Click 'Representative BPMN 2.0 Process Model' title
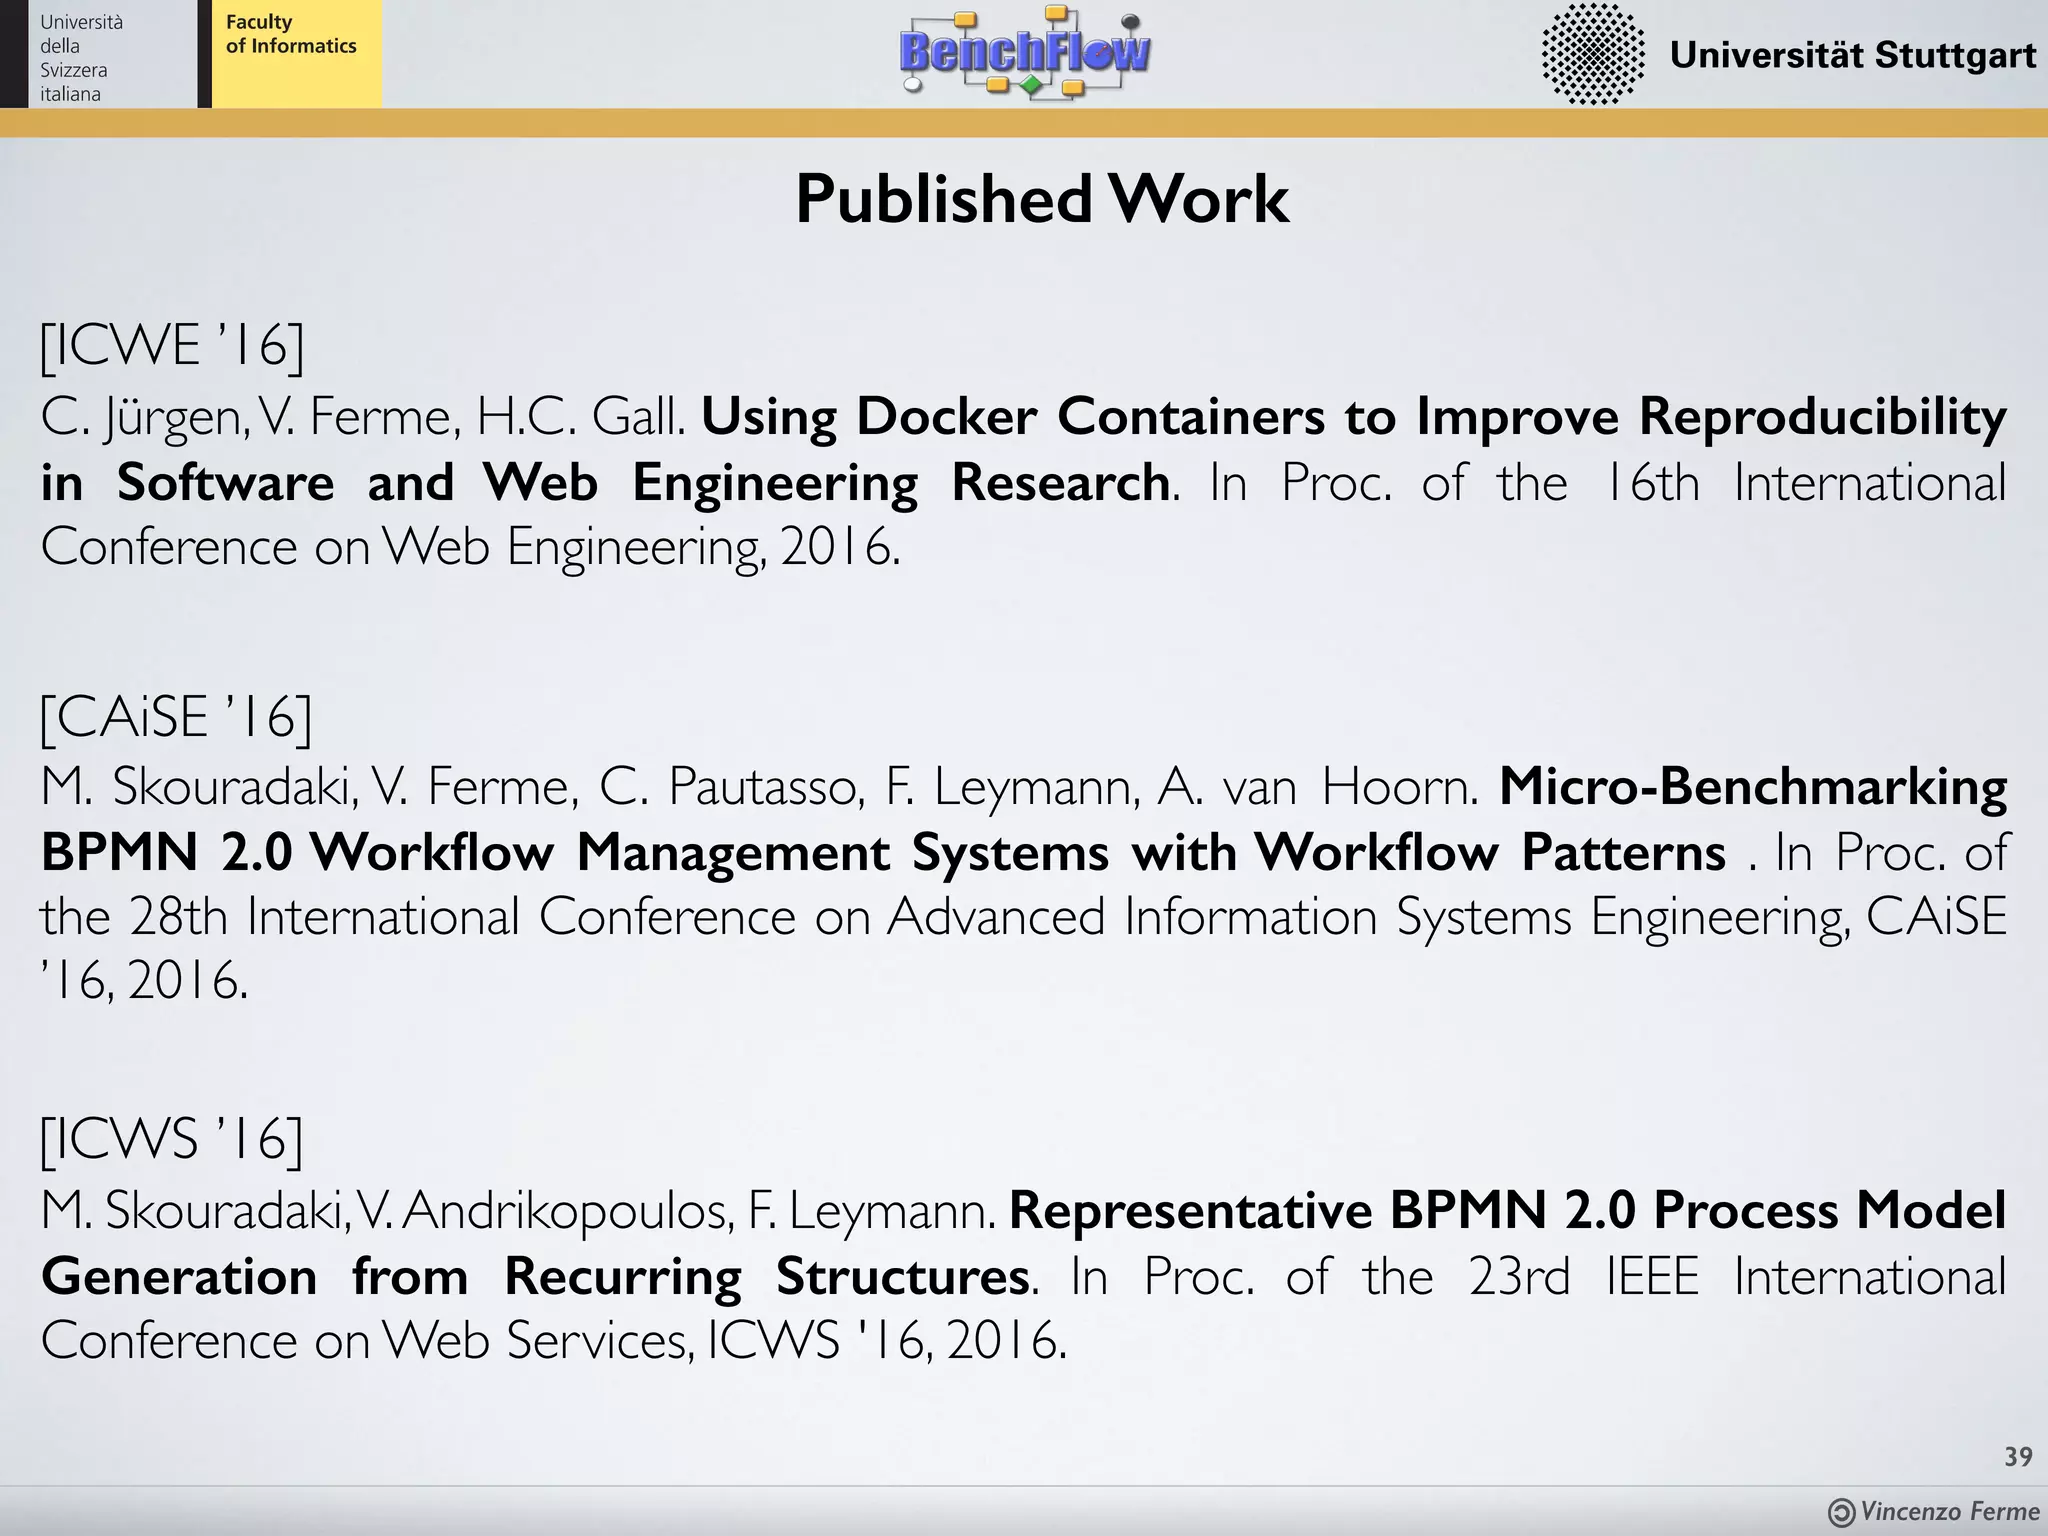 1508,1209
